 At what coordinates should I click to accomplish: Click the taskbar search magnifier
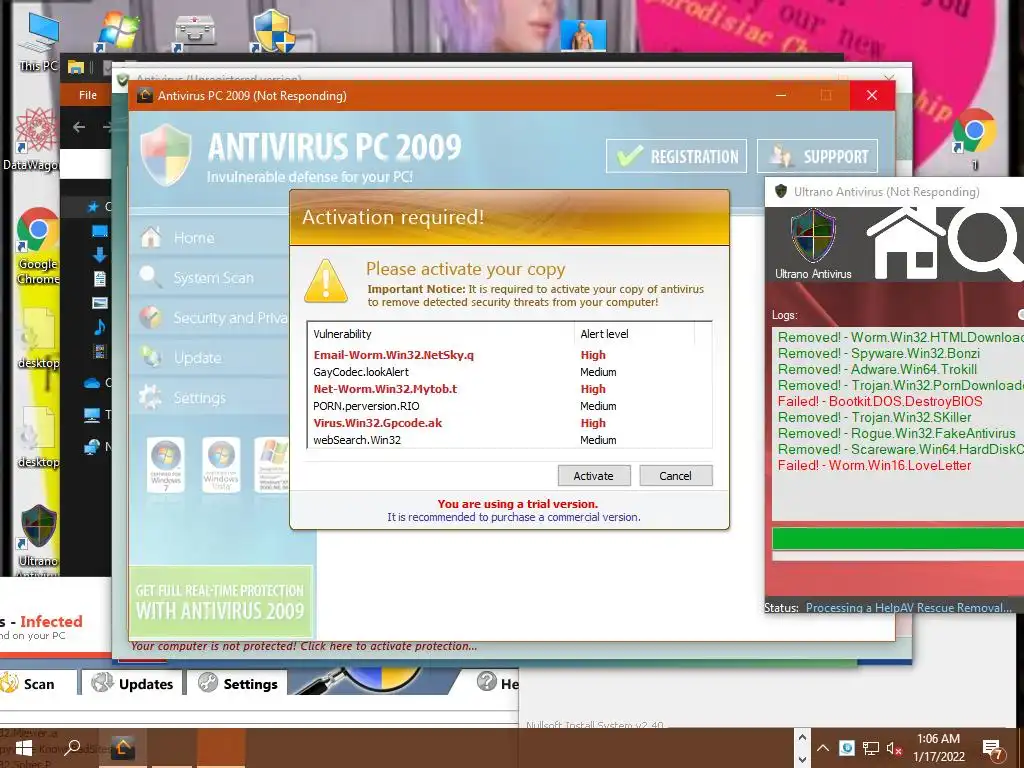click(x=72, y=748)
